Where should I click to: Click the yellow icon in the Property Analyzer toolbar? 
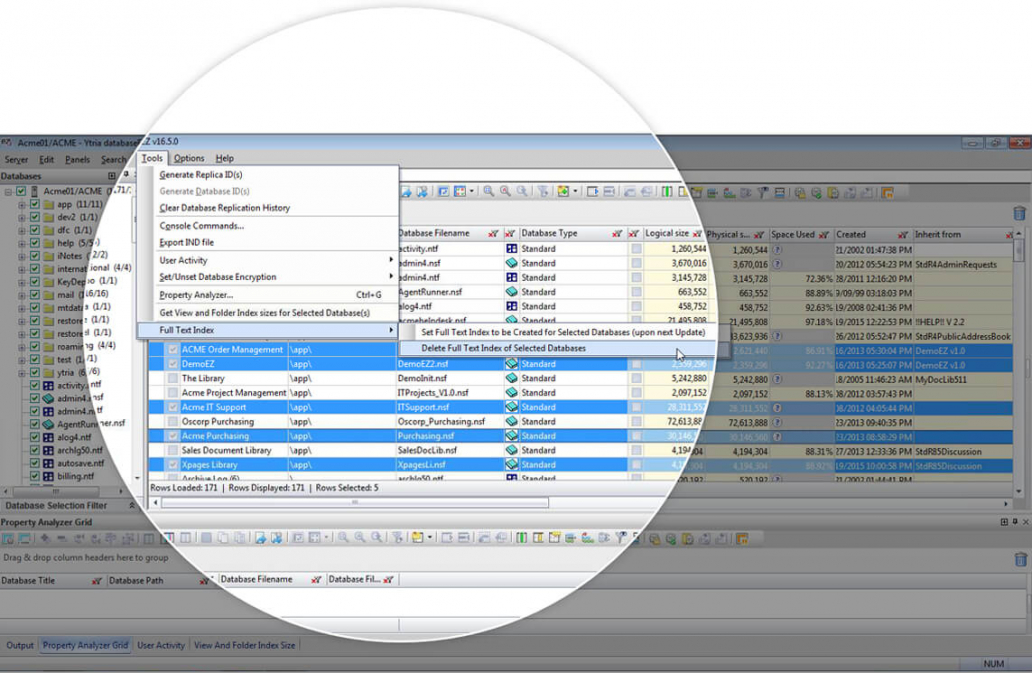417,537
